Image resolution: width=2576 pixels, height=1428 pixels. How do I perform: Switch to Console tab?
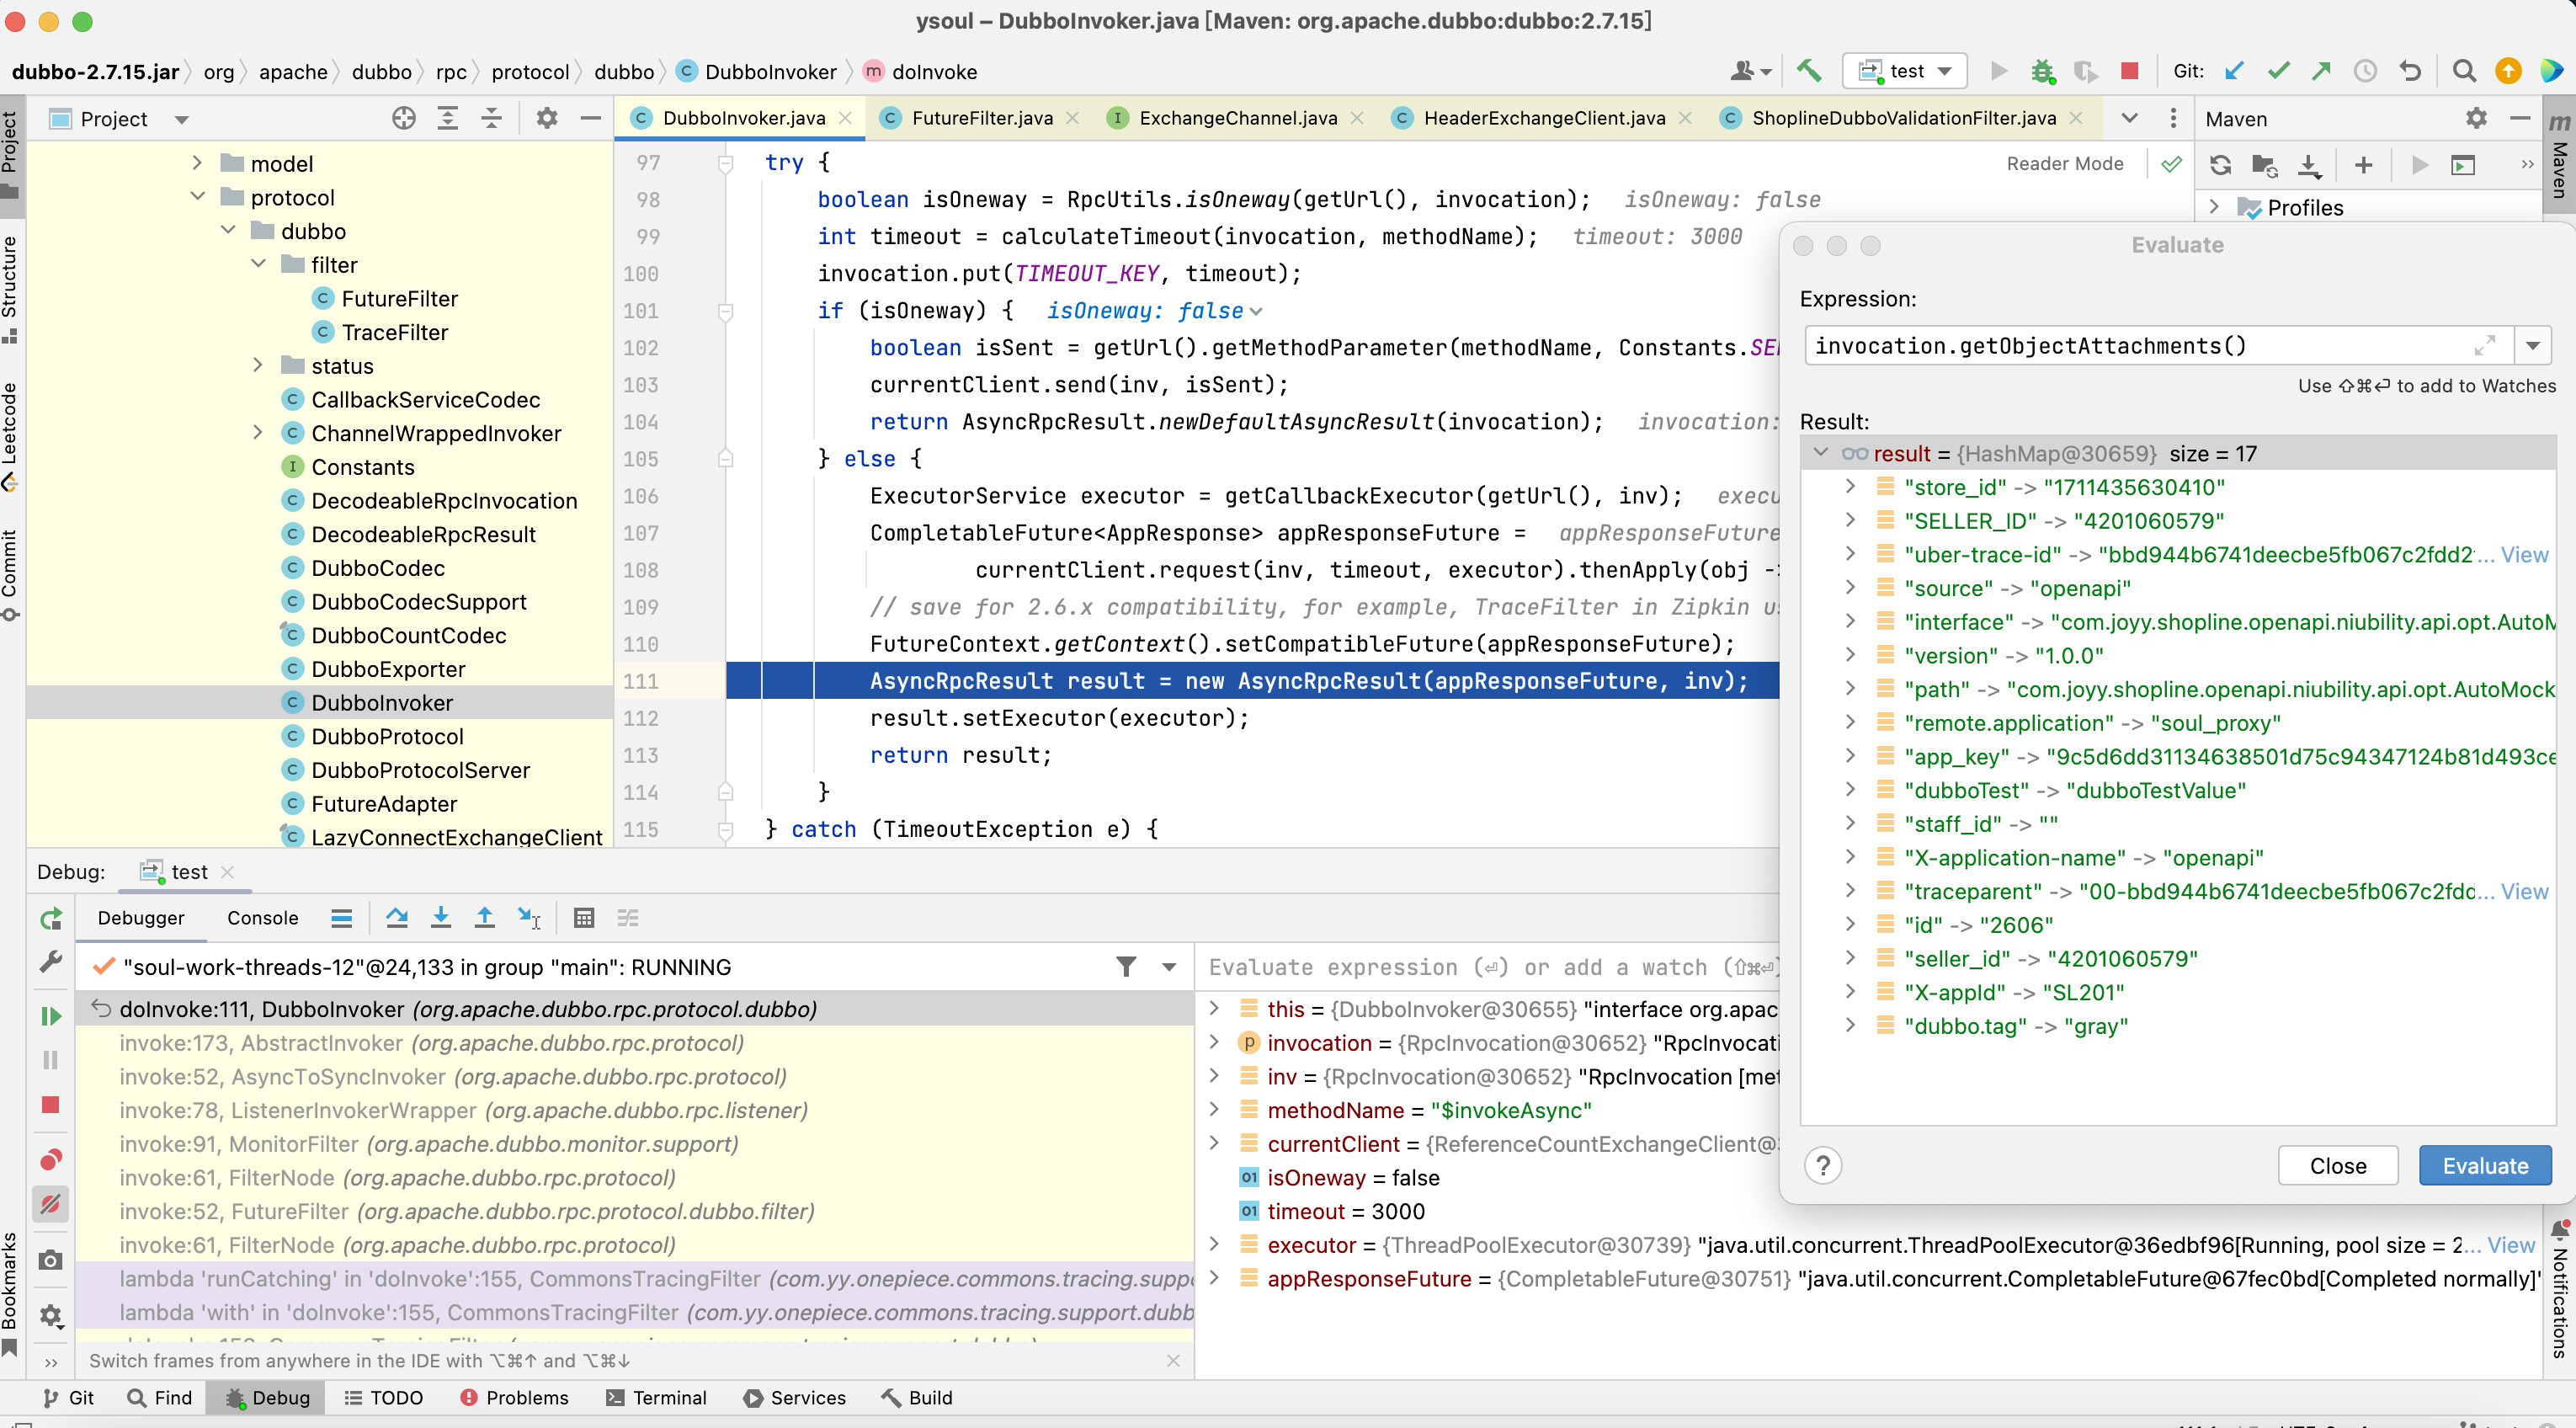(x=262, y=917)
